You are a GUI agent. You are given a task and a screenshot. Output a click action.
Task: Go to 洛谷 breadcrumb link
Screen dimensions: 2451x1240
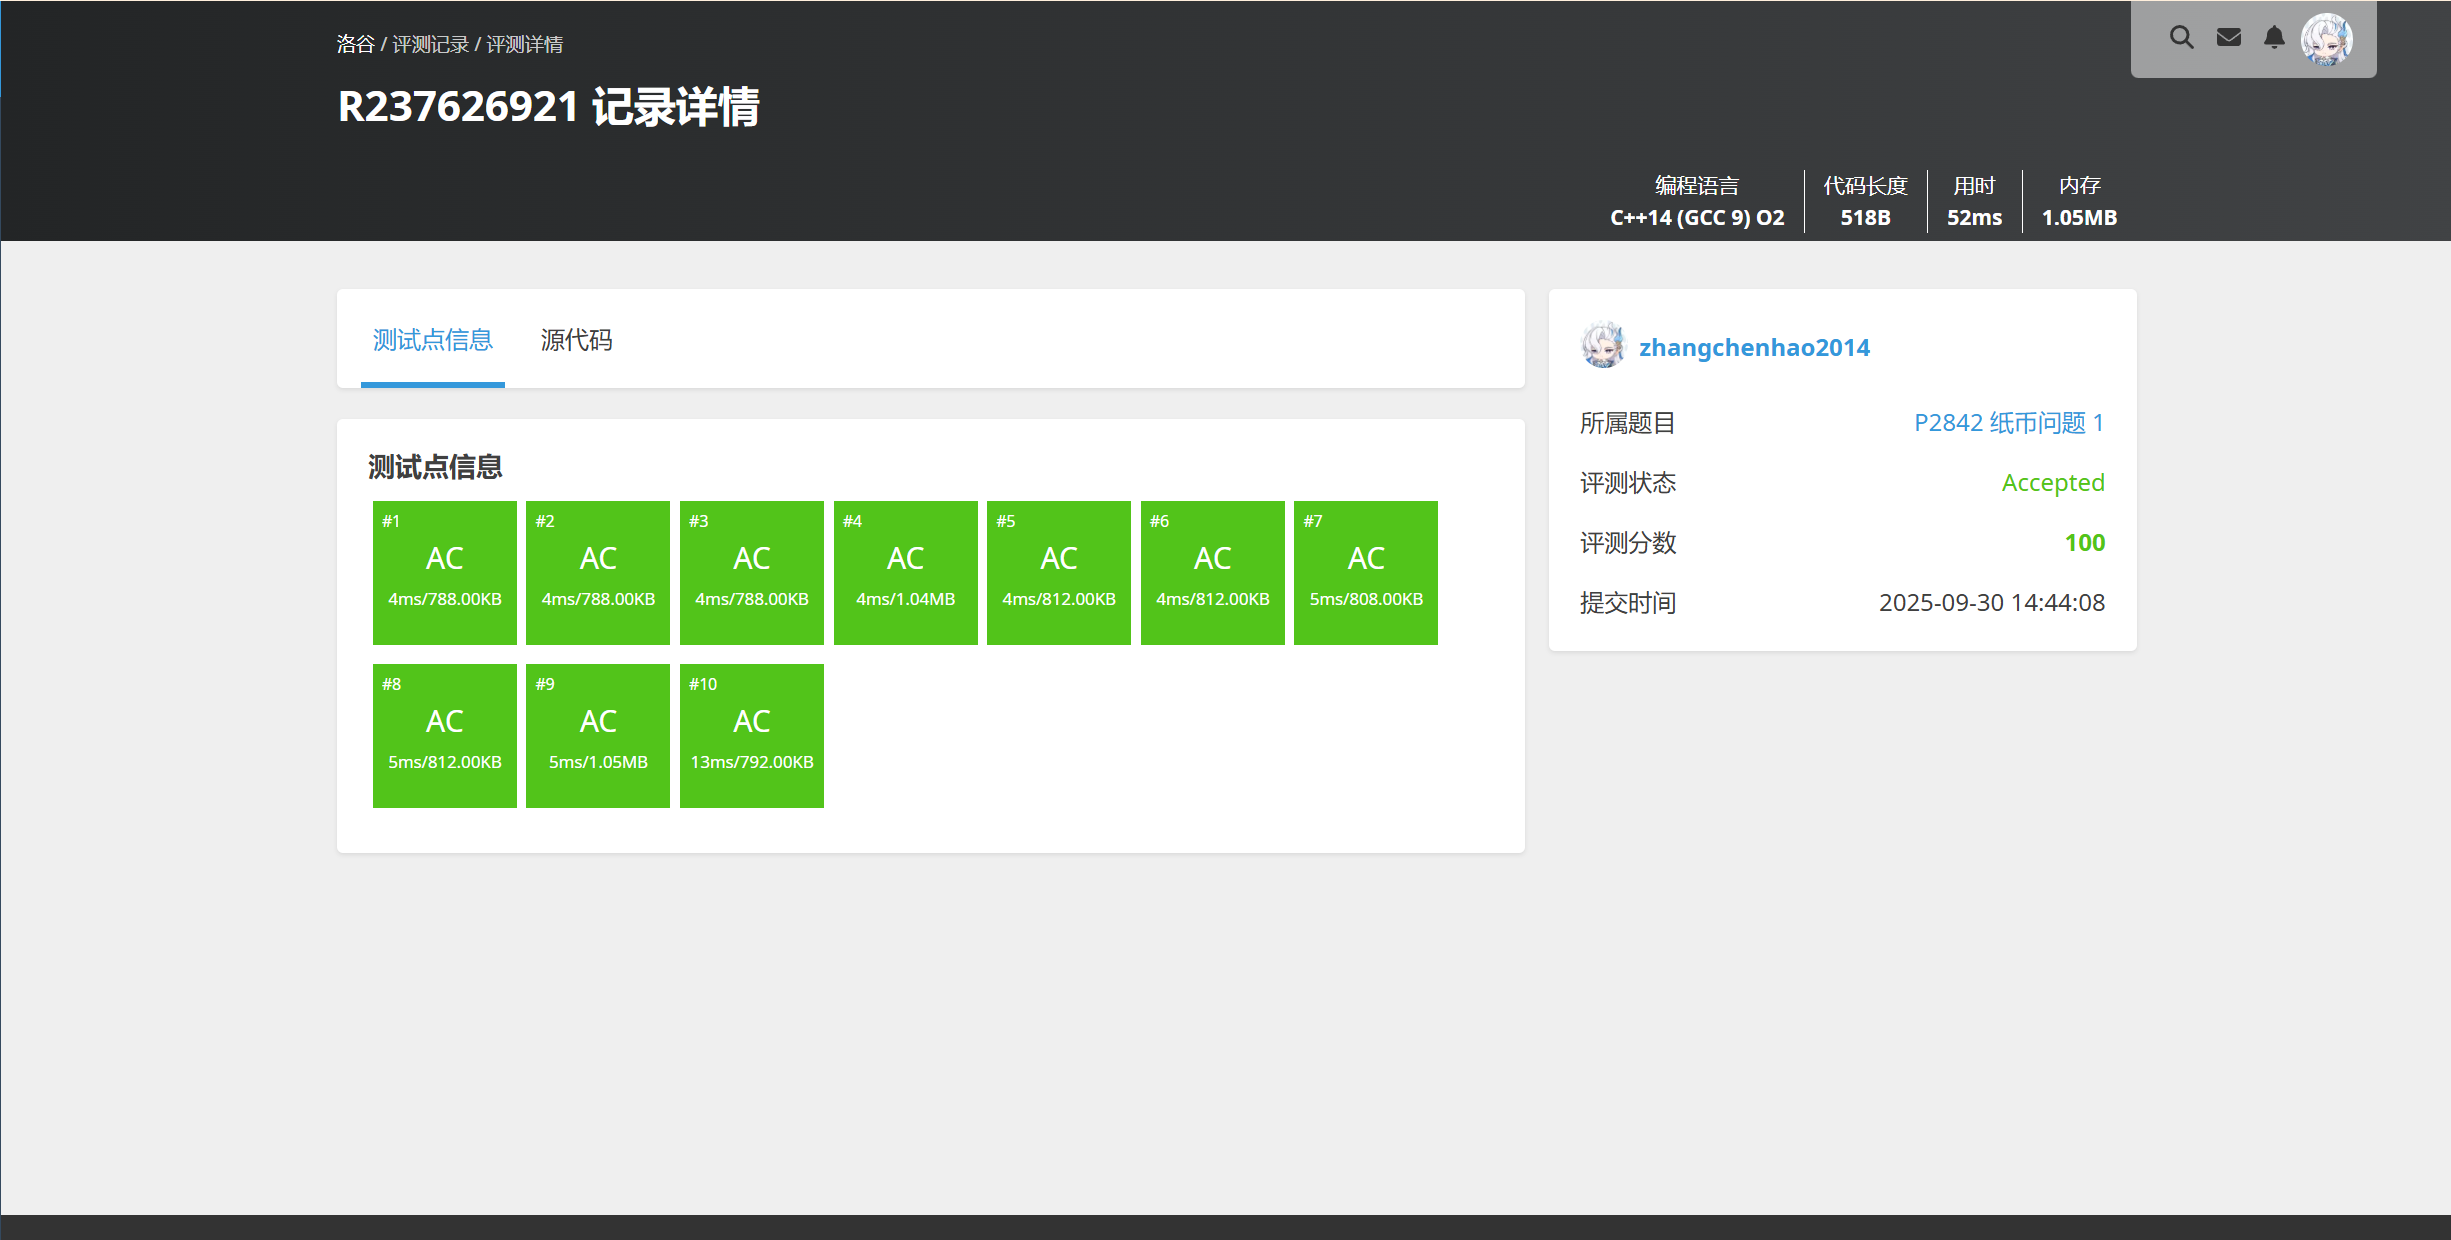355,44
